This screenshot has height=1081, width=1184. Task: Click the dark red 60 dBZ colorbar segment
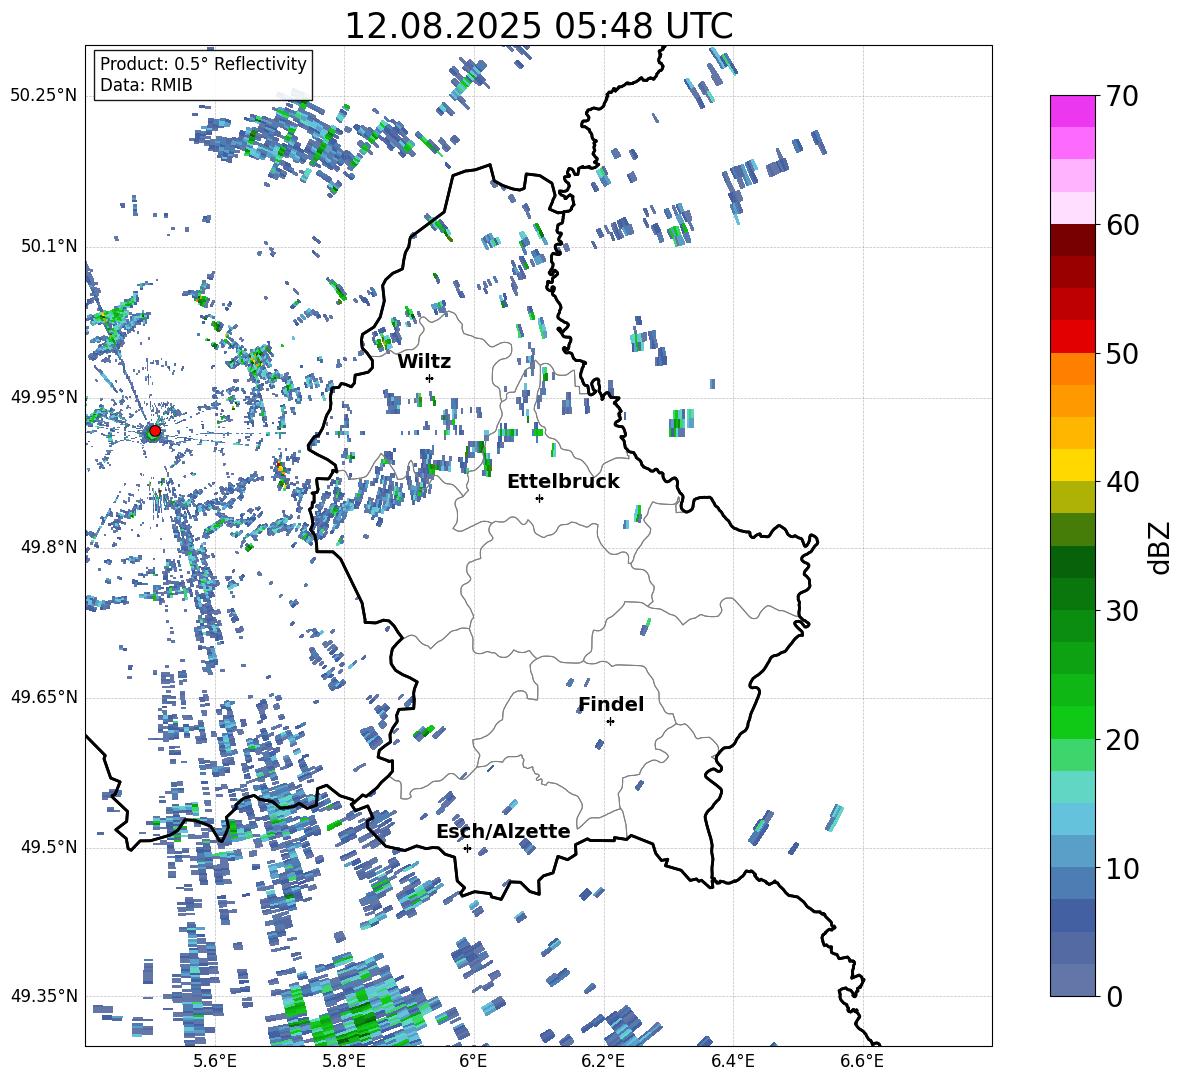pos(1072,240)
